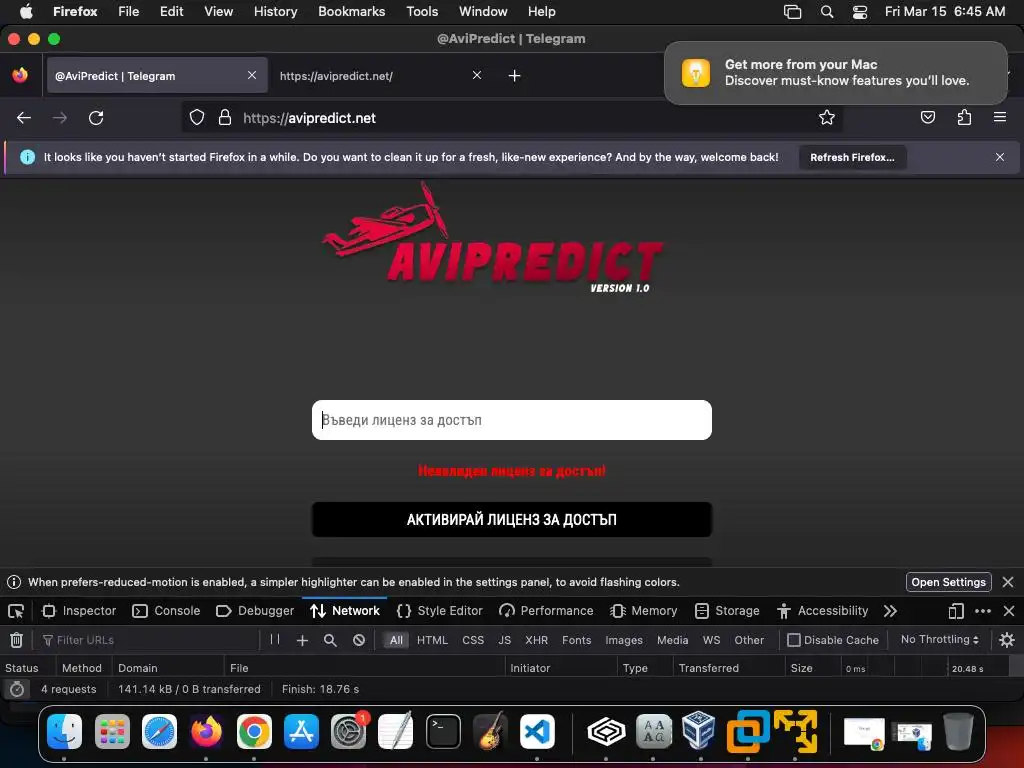Image resolution: width=1024 pixels, height=768 pixels.
Task: Switch to the Storage tab
Action: click(x=728, y=611)
